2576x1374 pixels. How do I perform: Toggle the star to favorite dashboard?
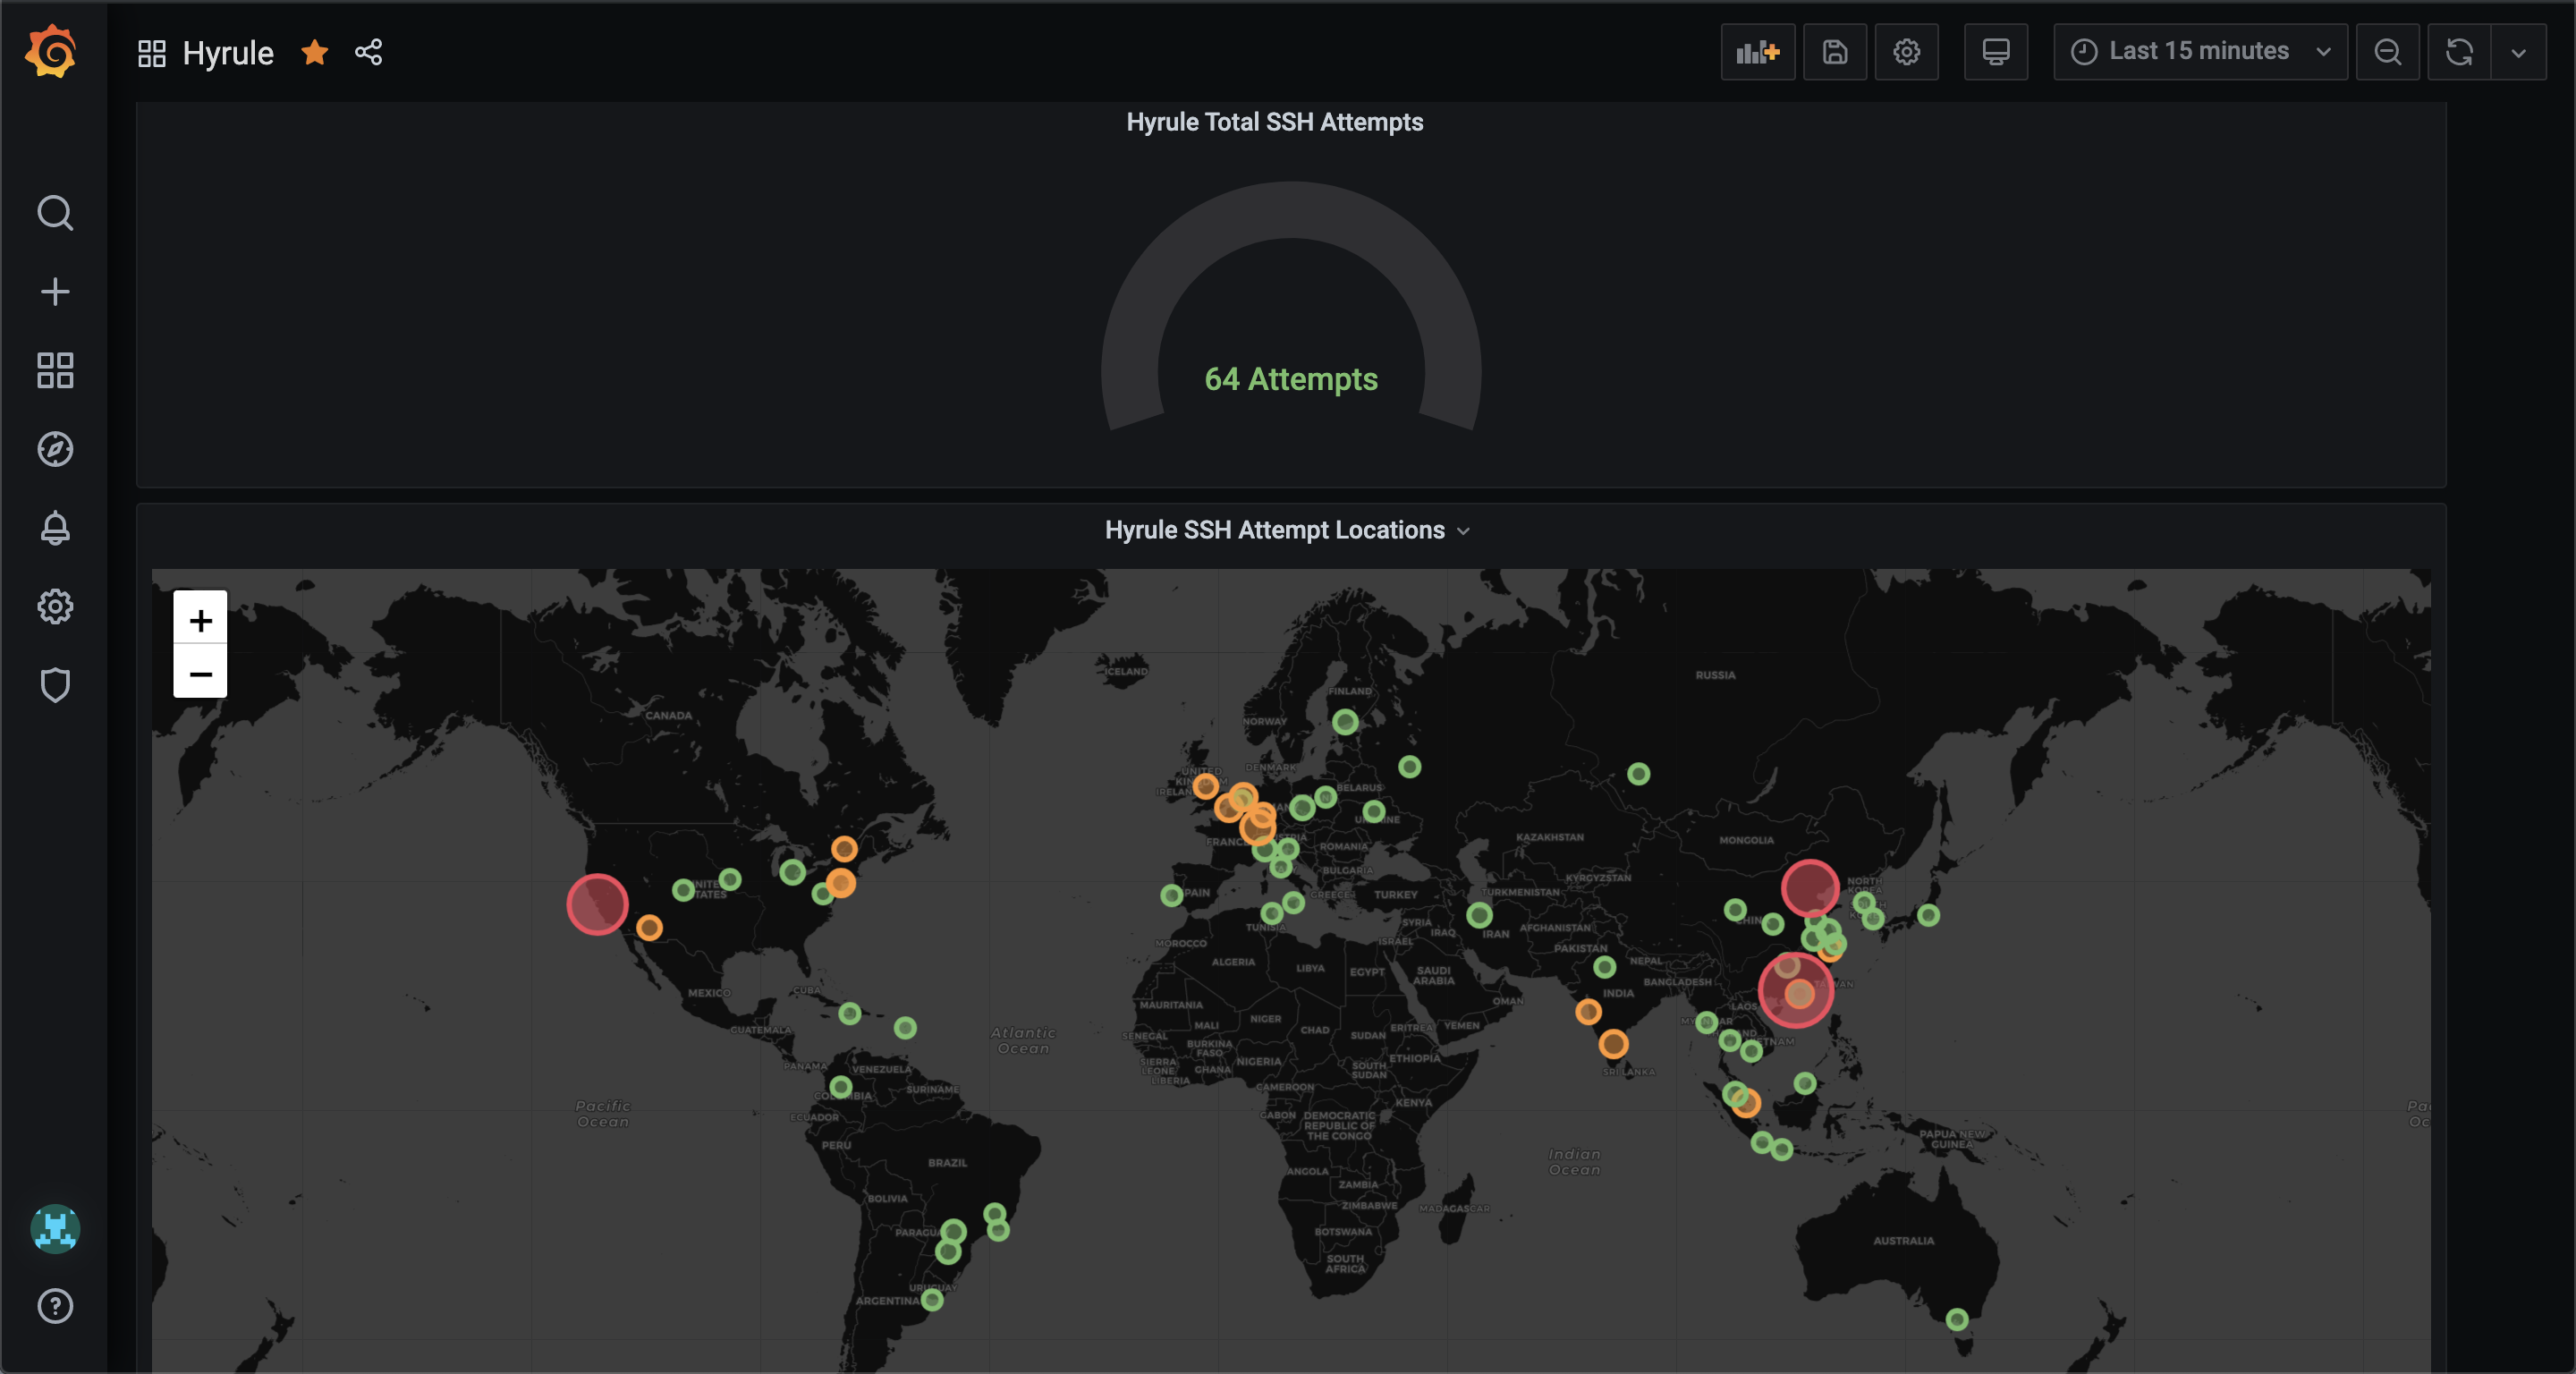[315, 52]
